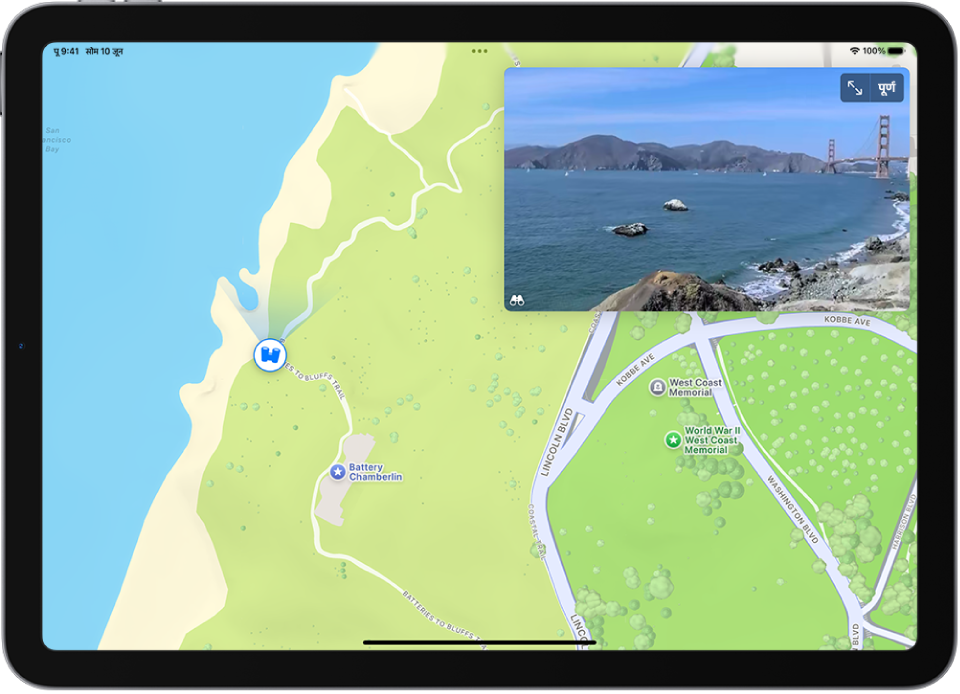Tap the home indicator bar at bottom
The image size is (960, 694).
tap(479, 643)
